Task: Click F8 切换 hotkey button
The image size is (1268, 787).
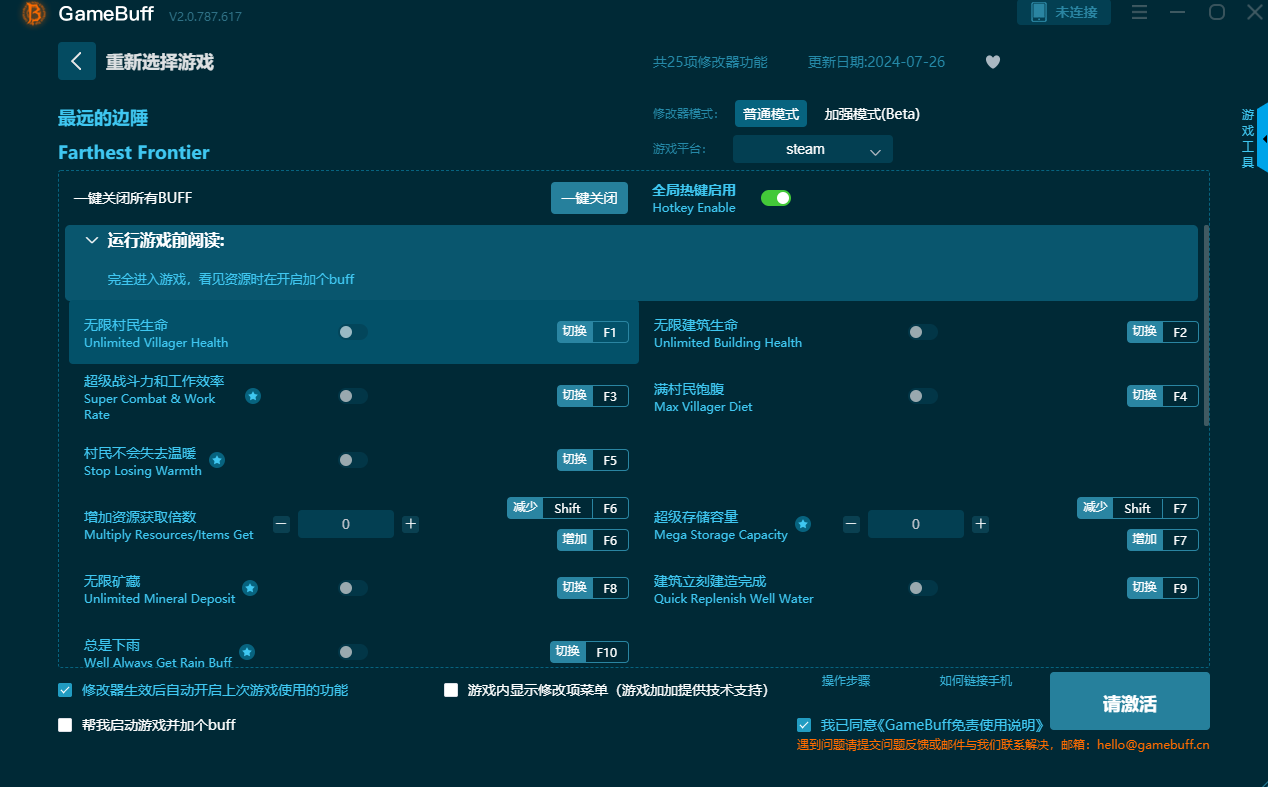Action: tap(593, 588)
